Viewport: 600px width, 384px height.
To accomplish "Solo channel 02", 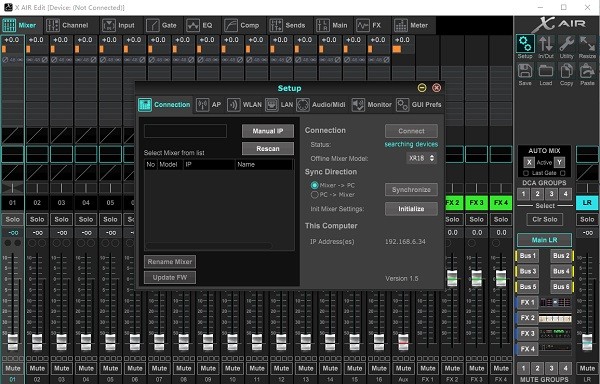I will [37, 220].
